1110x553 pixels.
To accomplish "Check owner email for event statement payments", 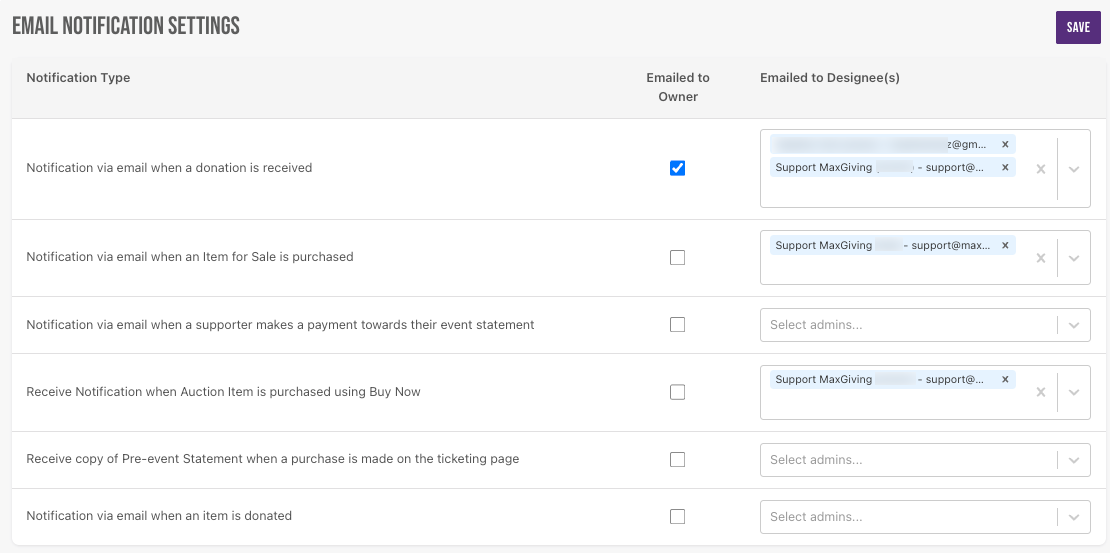I will pyautogui.click(x=678, y=325).
